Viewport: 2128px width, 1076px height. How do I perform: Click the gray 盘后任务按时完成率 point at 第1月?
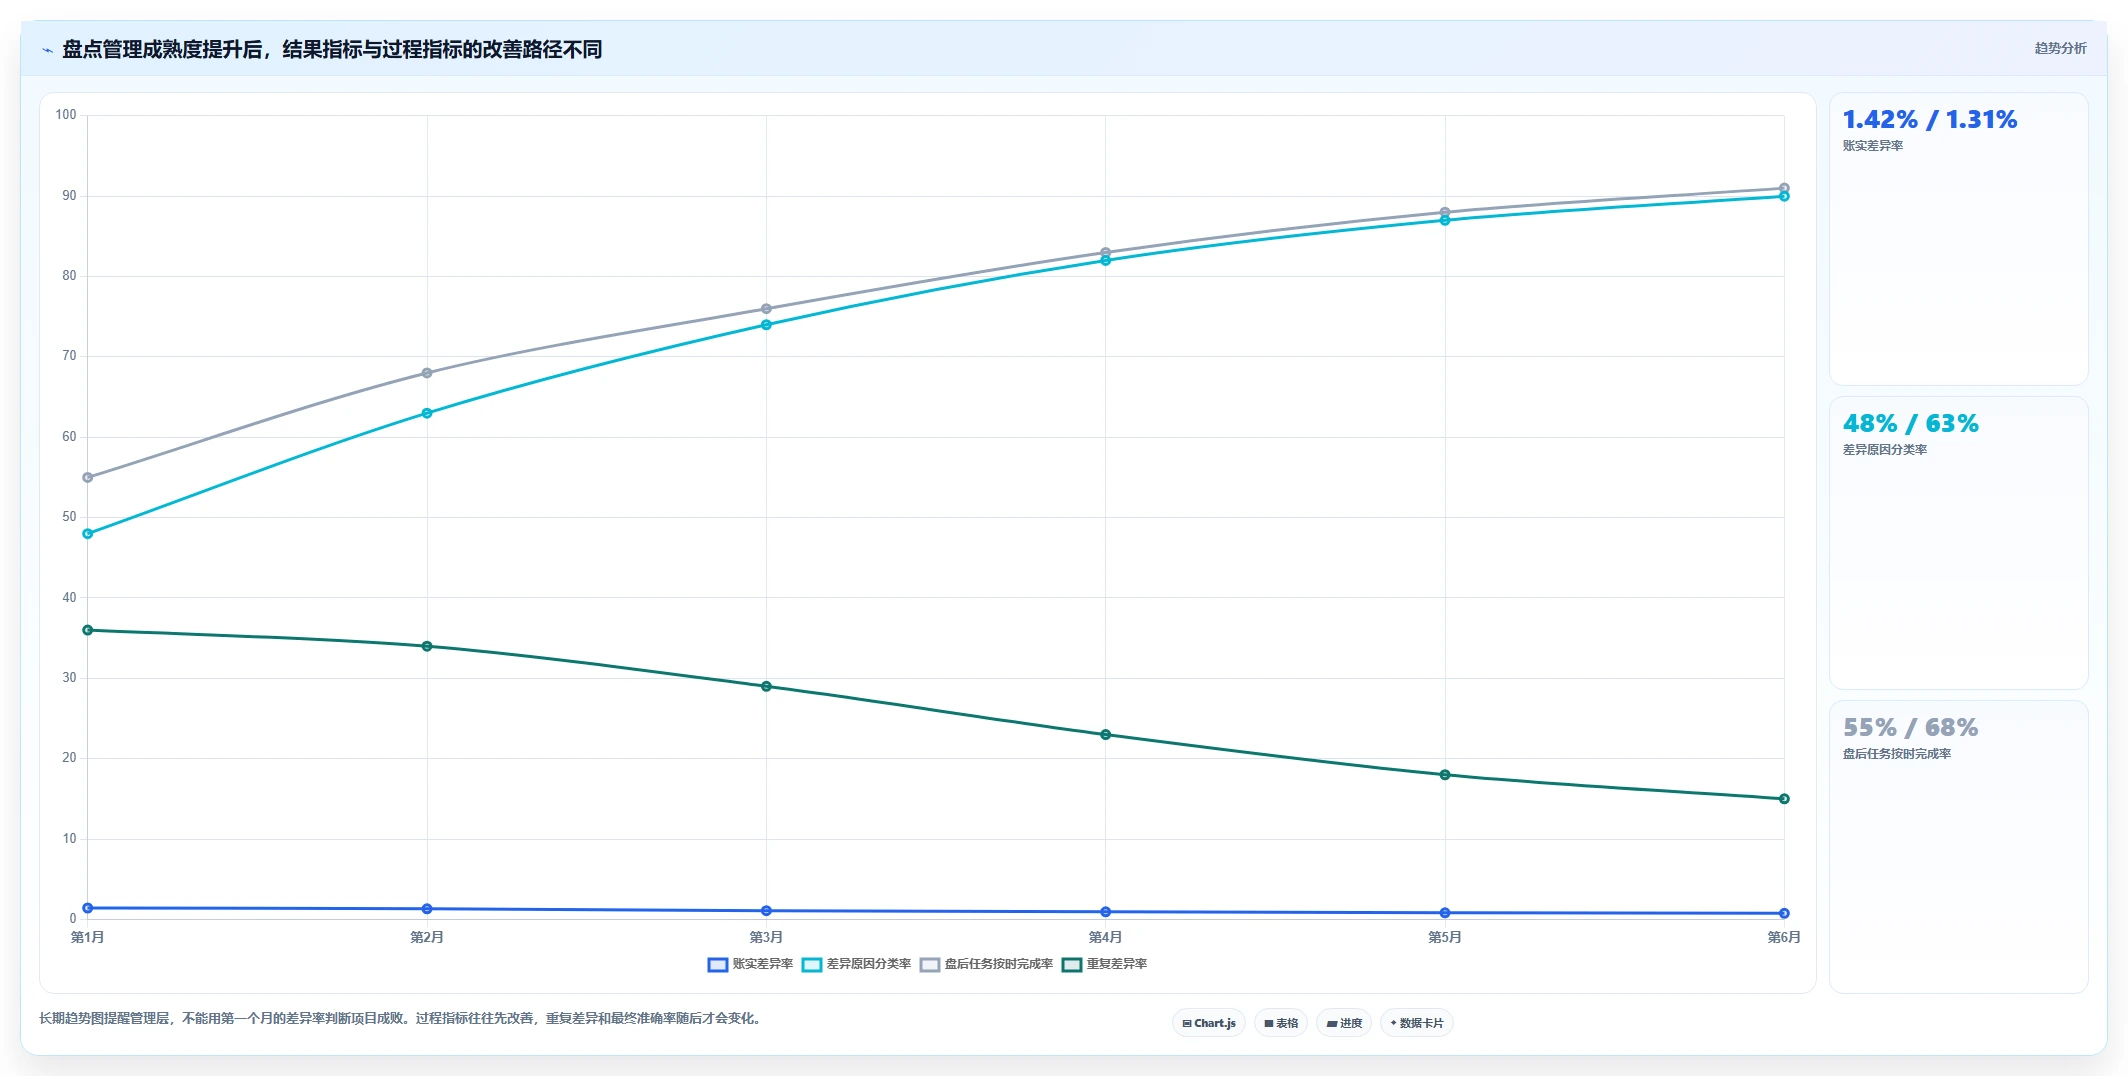(x=88, y=478)
